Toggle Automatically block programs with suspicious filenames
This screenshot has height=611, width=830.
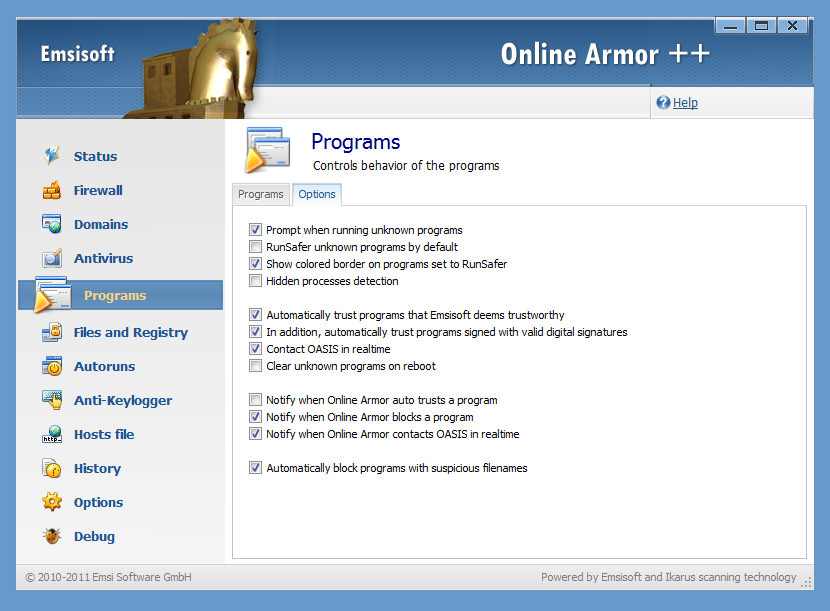[255, 468]
